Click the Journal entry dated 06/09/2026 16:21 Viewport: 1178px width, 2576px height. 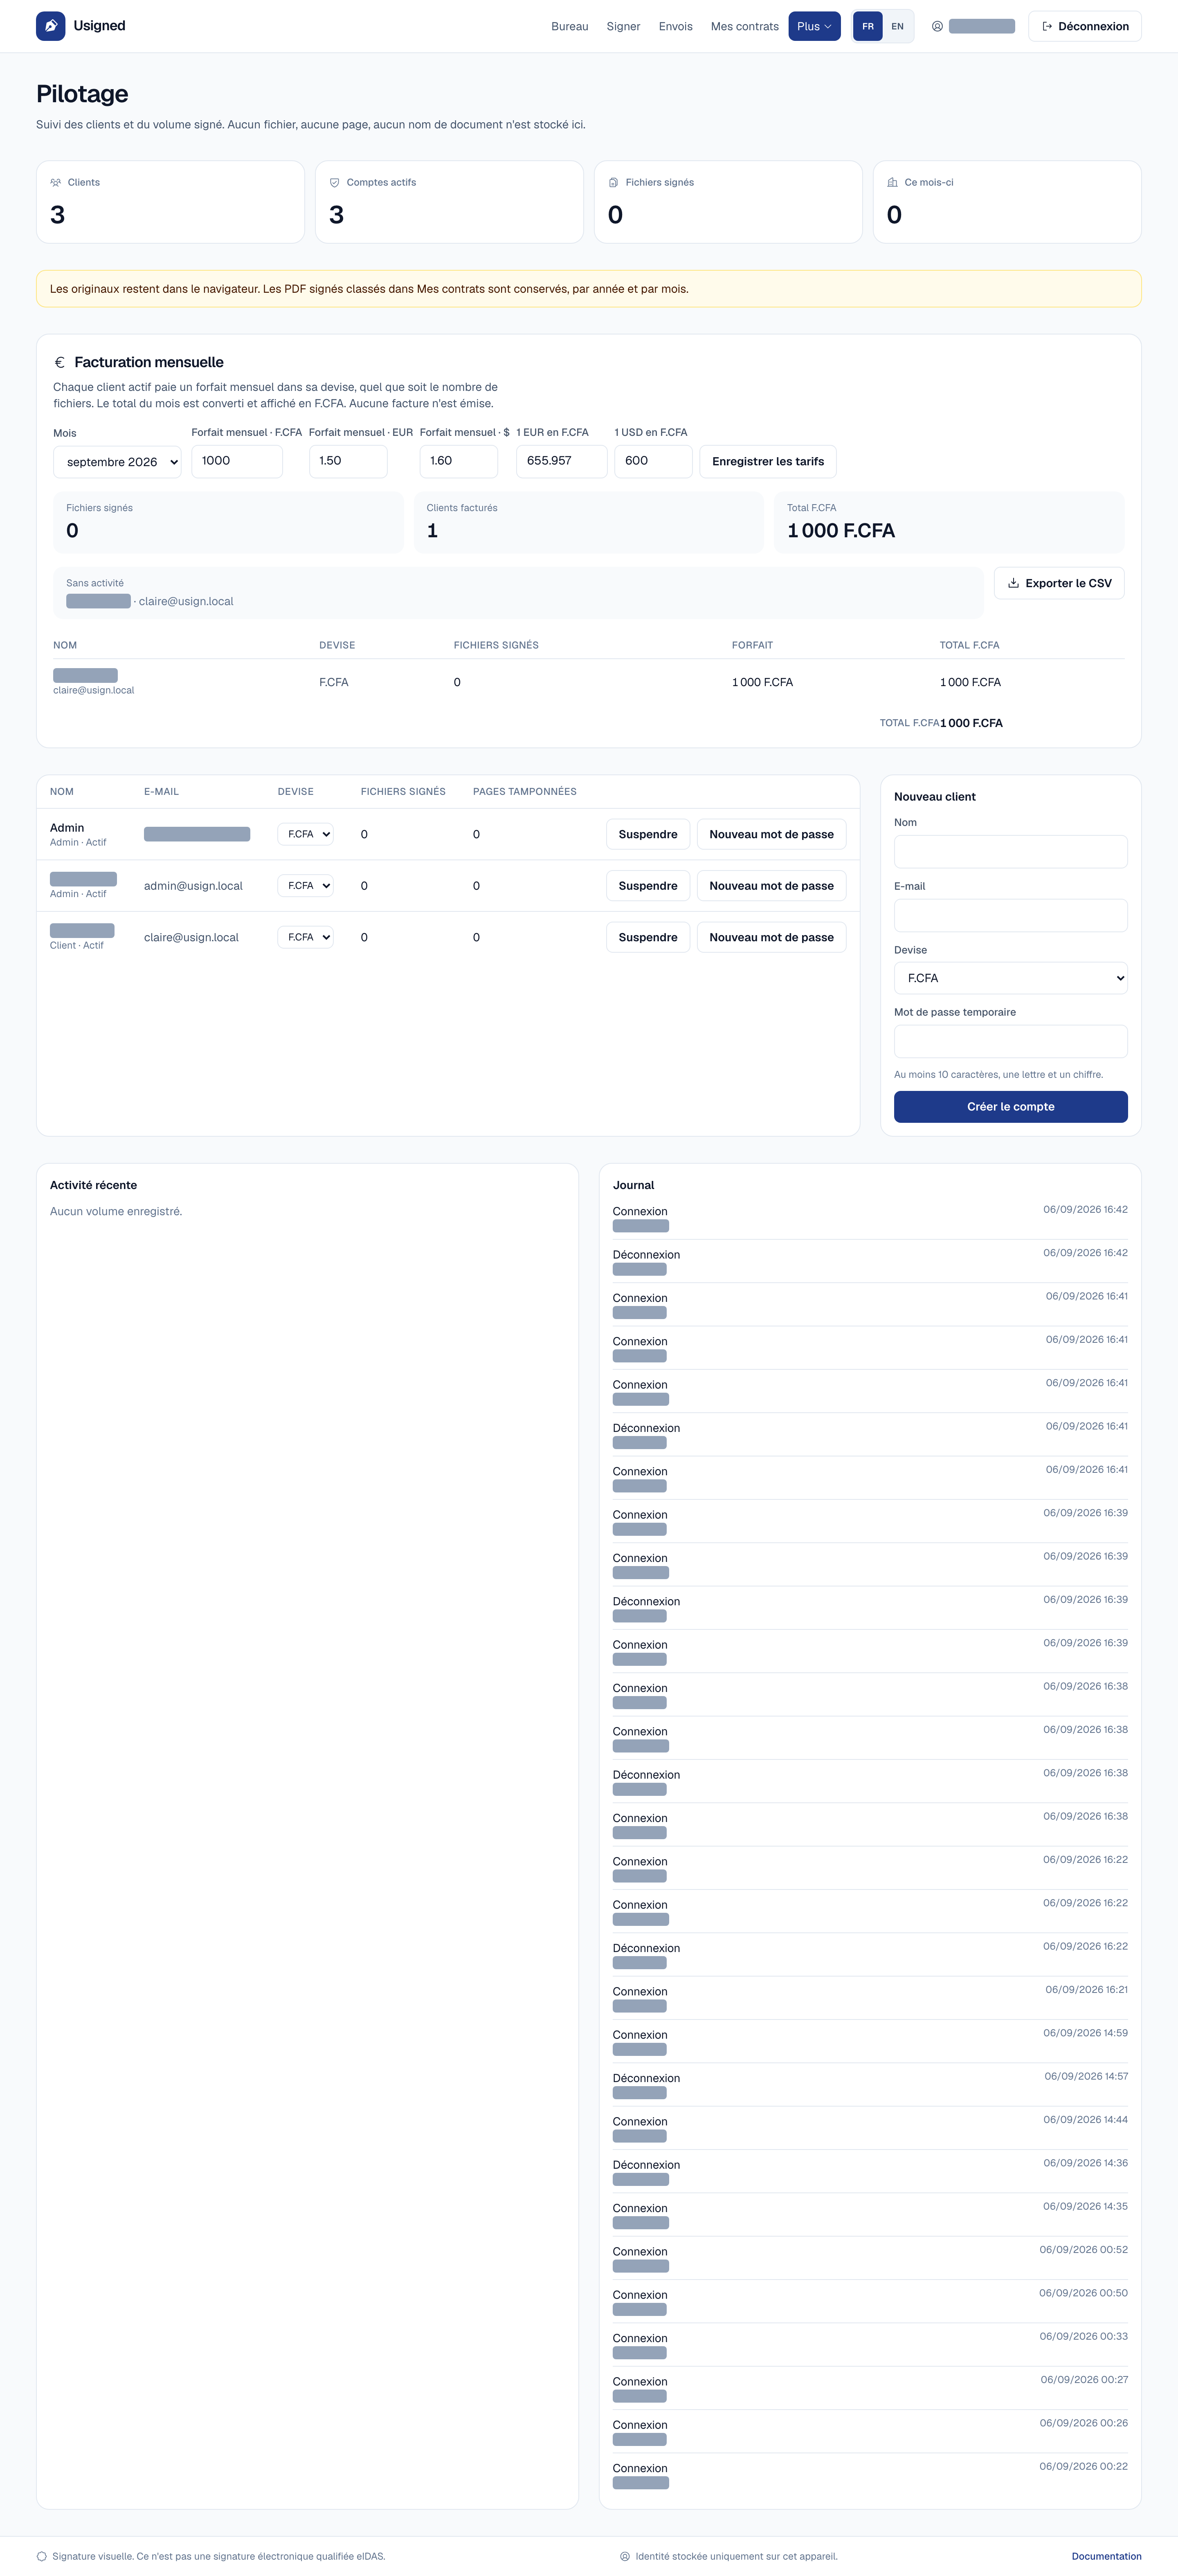coord(870,1998)
